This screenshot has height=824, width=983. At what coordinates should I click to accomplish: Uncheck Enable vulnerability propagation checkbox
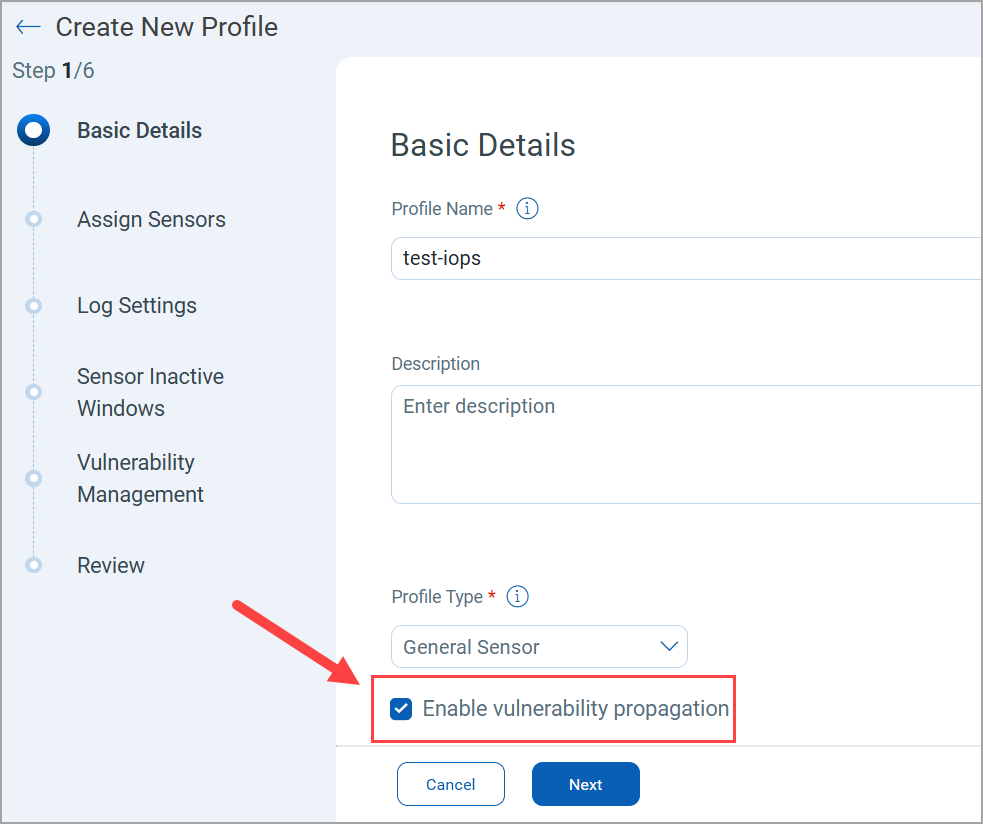point(401,709)
